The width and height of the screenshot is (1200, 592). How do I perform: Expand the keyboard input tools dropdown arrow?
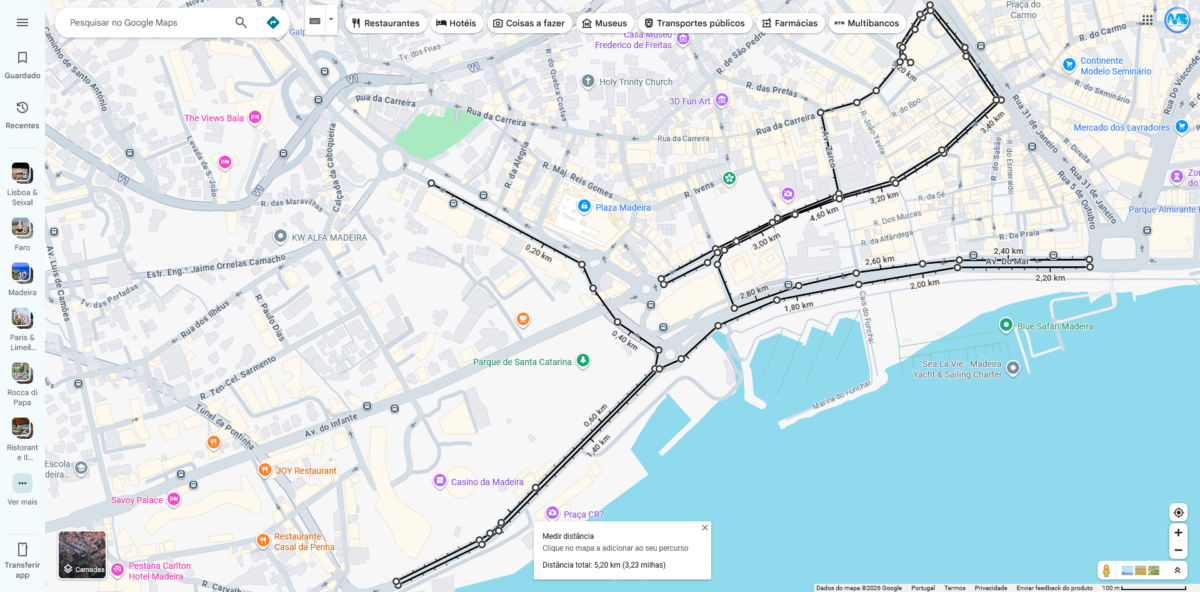pos(331,19)
